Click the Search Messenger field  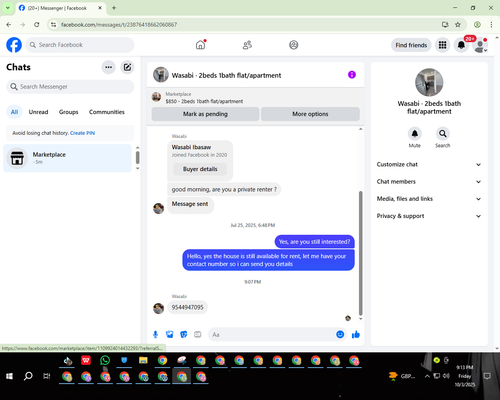click(x=70, y=87)
